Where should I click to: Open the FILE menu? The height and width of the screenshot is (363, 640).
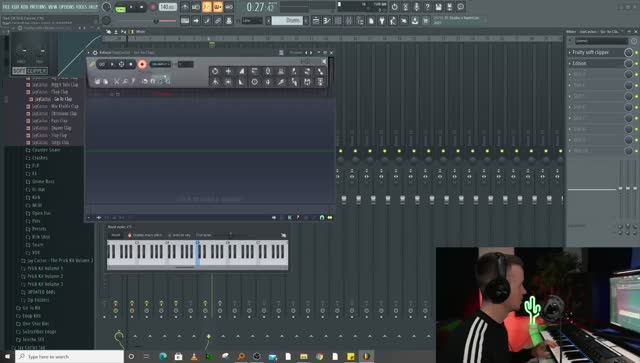tap(6, 7)
